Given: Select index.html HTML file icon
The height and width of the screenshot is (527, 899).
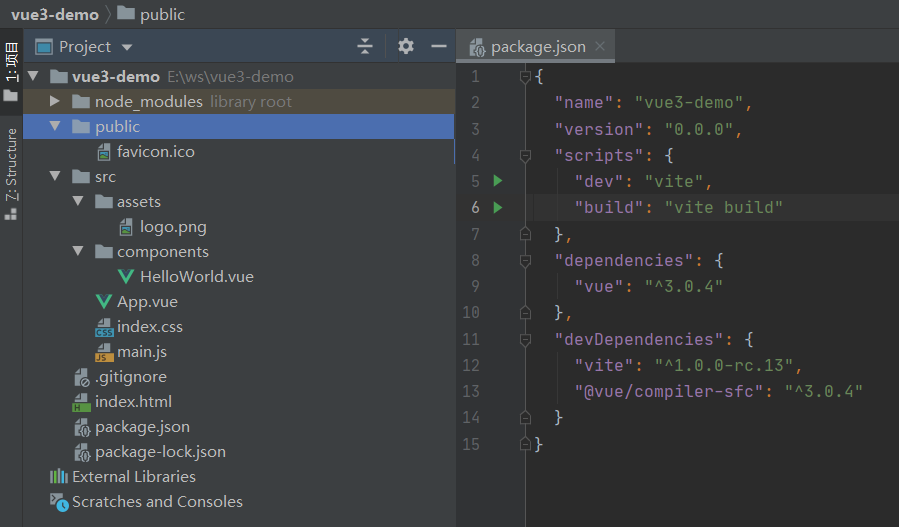Looking at the screenshot, I should click(81, 402).
